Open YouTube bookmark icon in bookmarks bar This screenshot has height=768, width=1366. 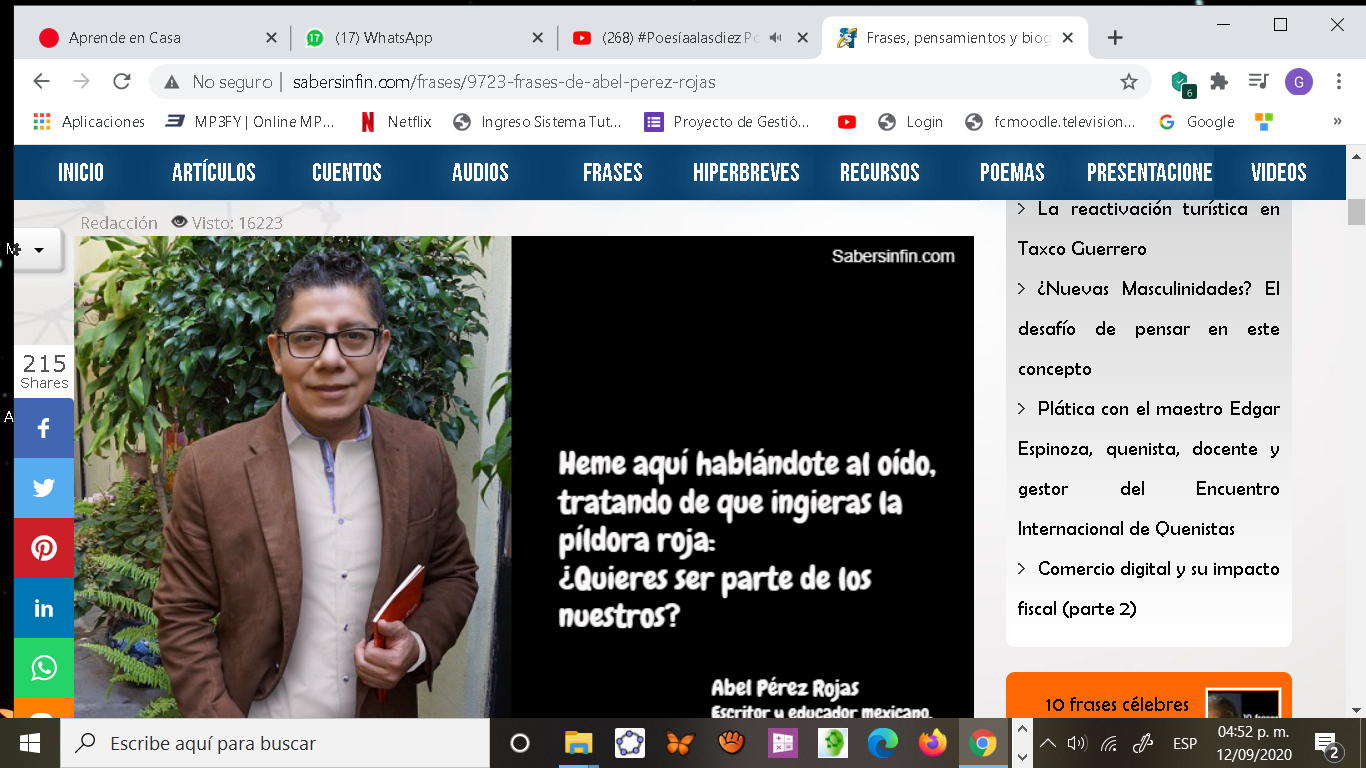coord(847,122)
